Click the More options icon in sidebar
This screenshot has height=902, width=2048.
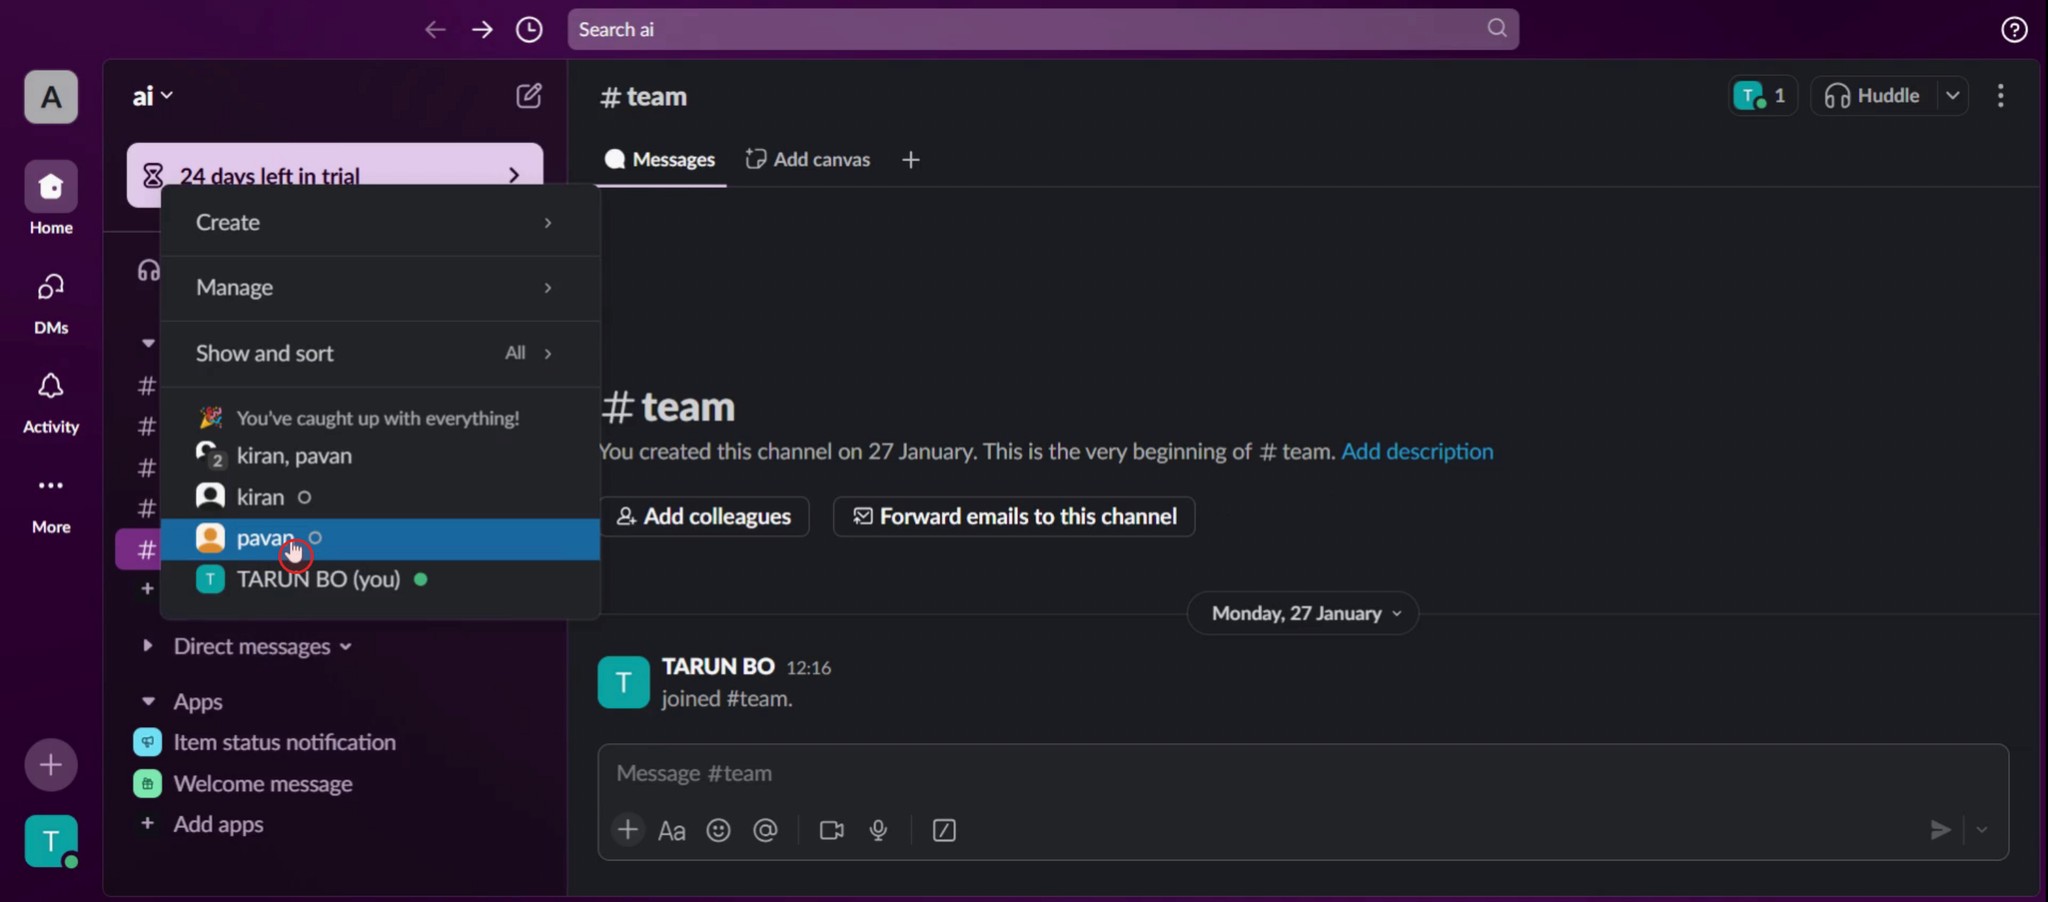50,487
